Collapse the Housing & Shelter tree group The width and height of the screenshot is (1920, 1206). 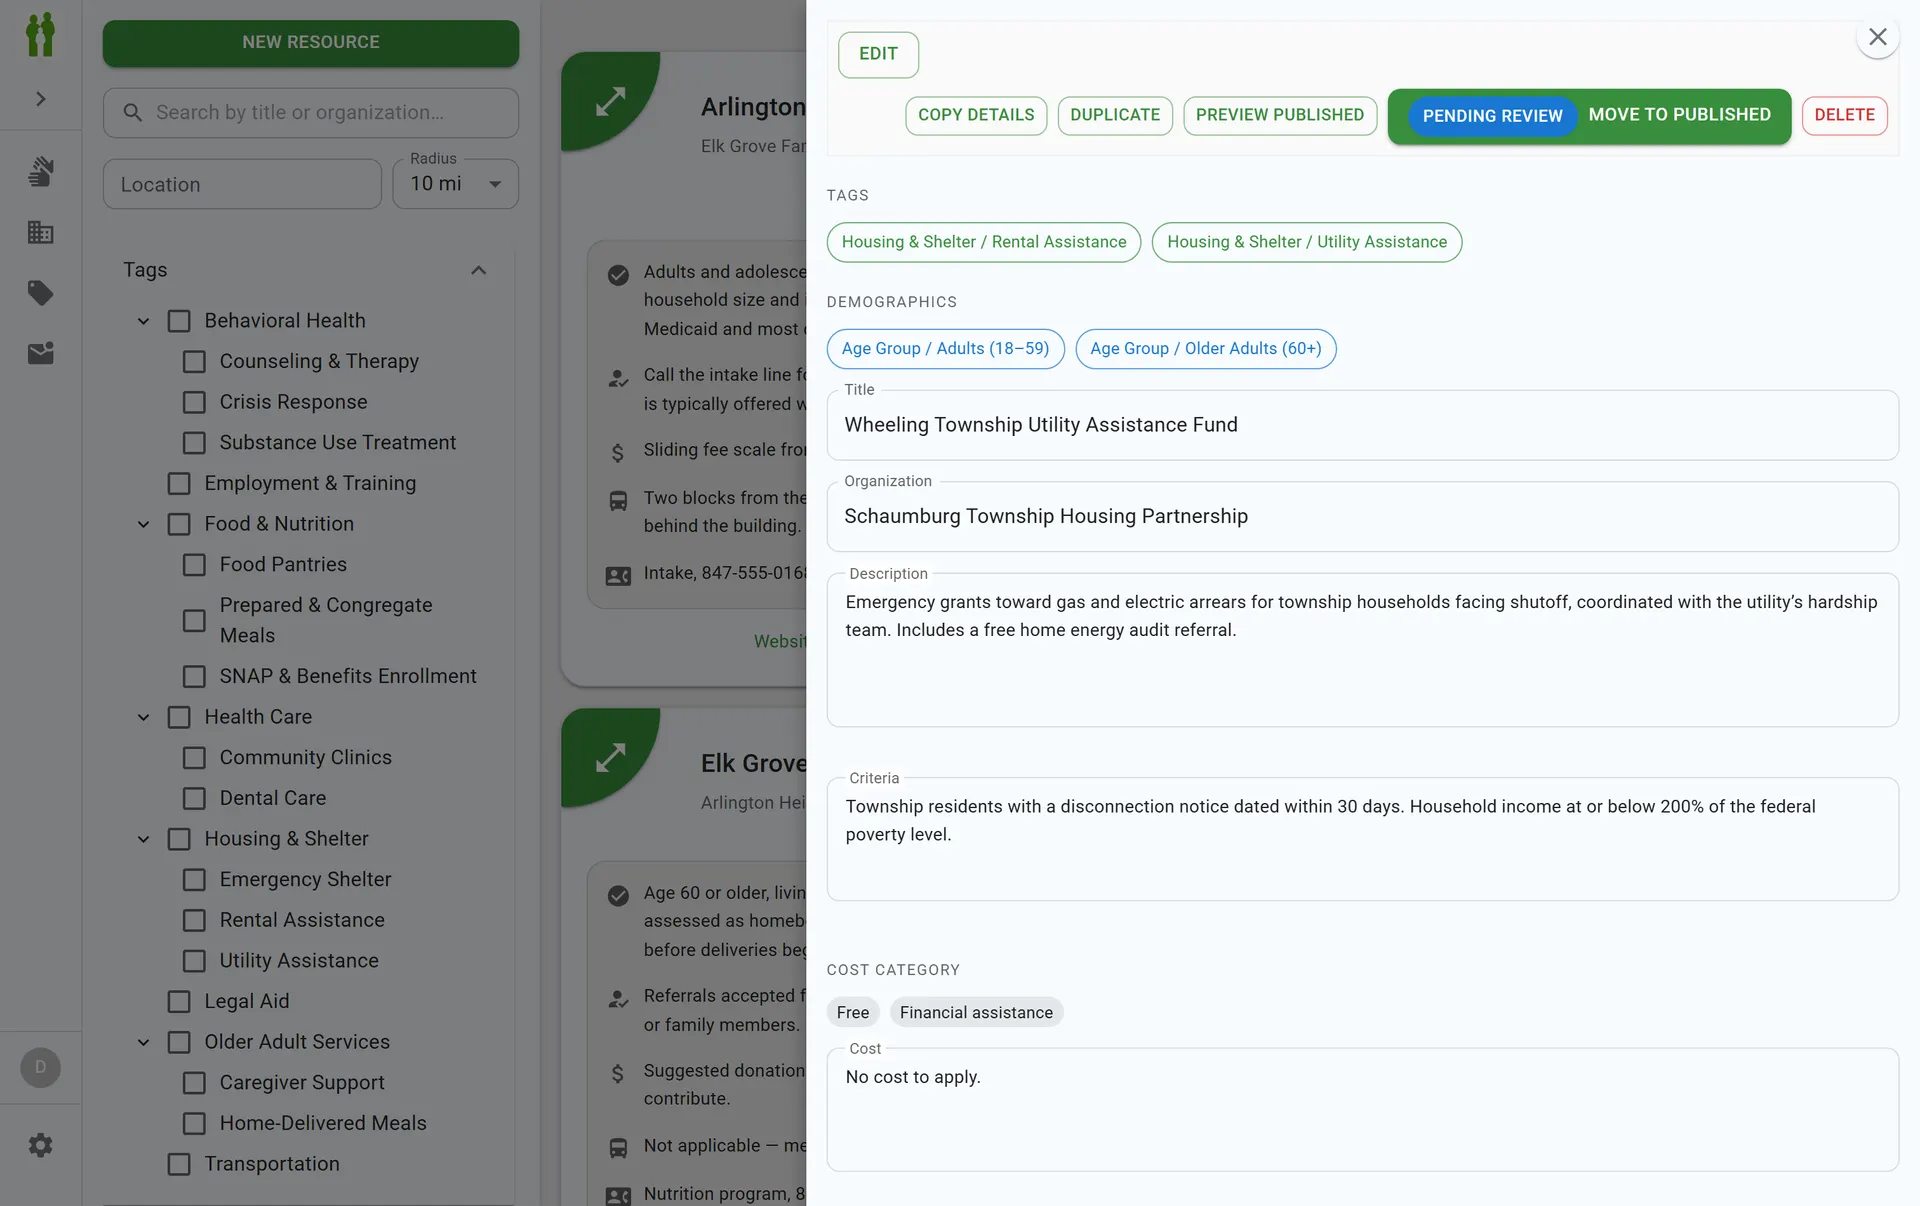143,839
